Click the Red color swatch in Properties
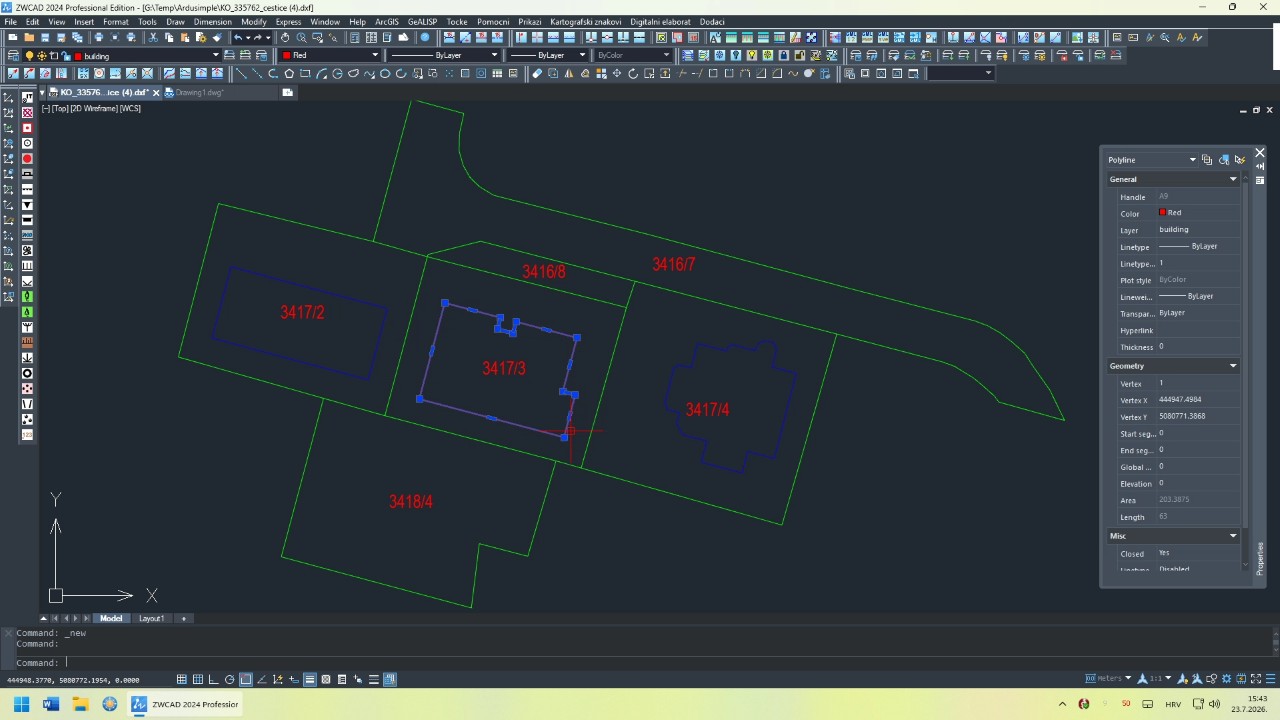 [1163, 213]
